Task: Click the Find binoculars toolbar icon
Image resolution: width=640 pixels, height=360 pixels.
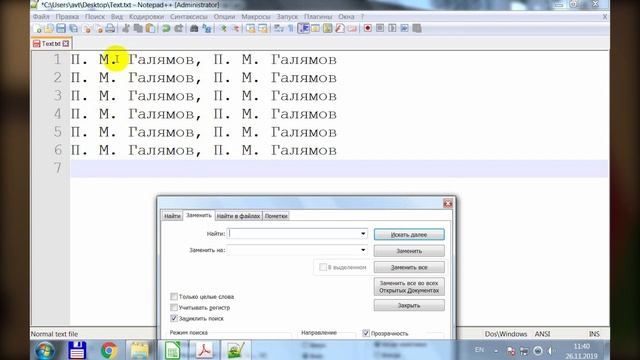Action: point(194,29)
